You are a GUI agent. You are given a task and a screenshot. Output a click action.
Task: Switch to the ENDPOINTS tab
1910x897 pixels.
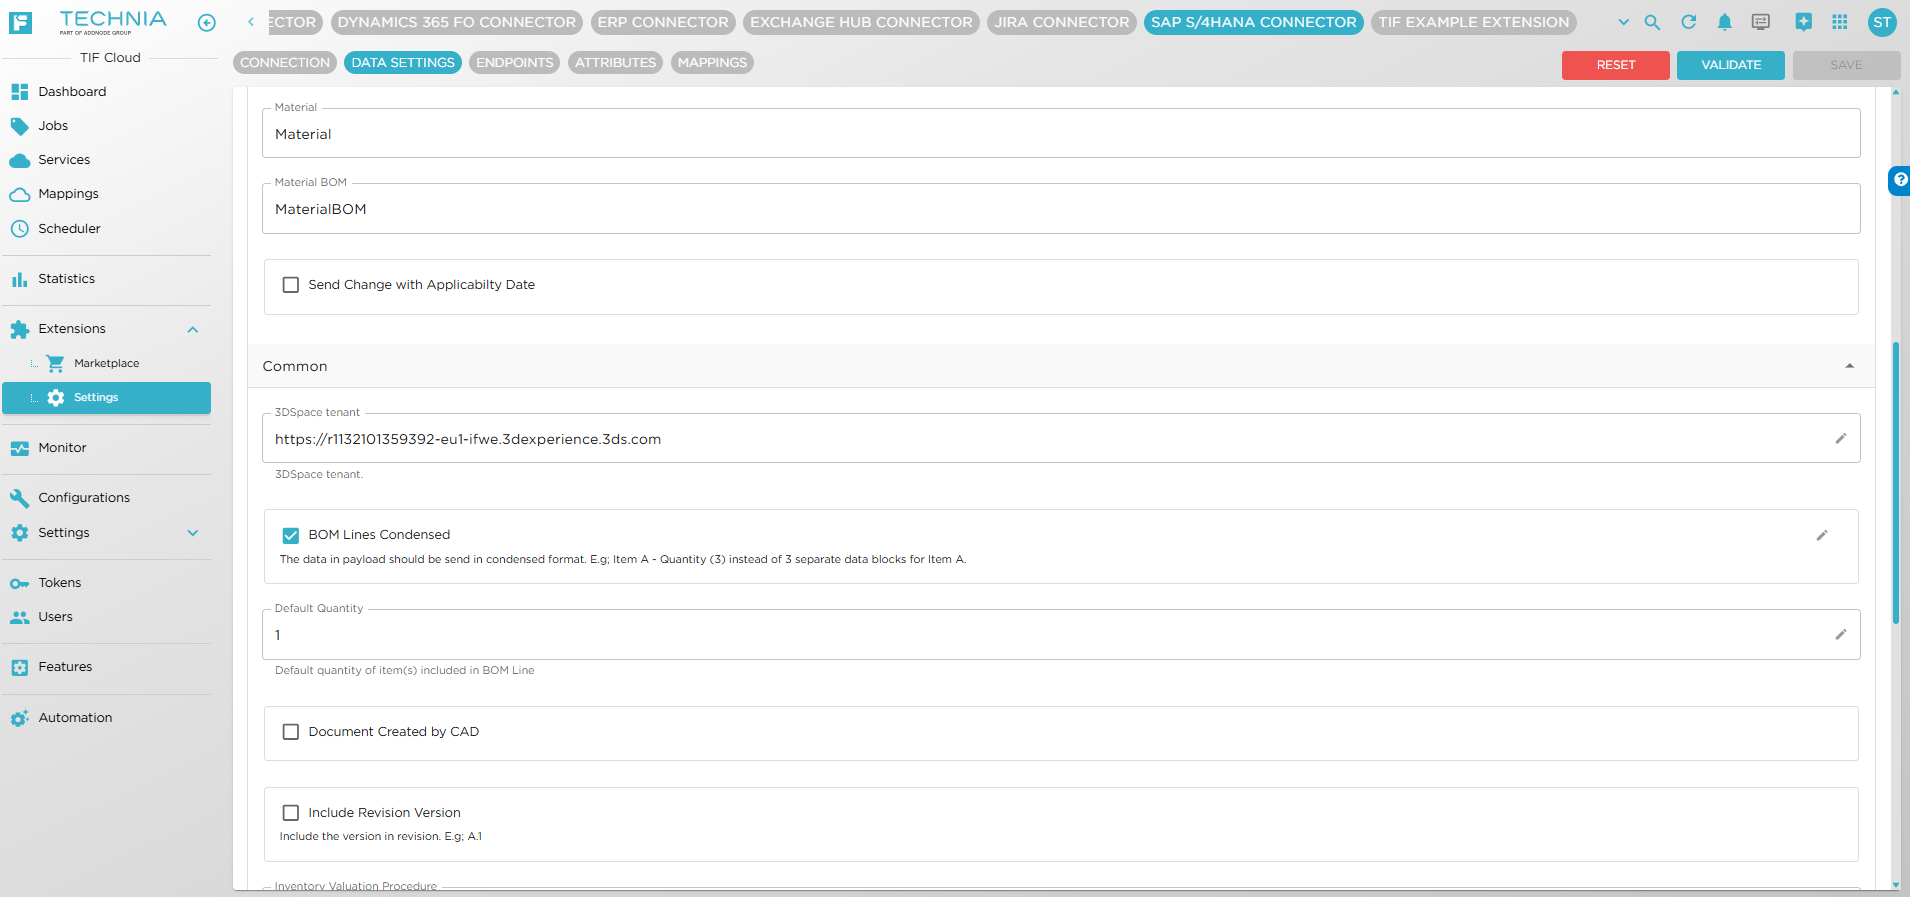pyautogui.click(x=514, y=63)
